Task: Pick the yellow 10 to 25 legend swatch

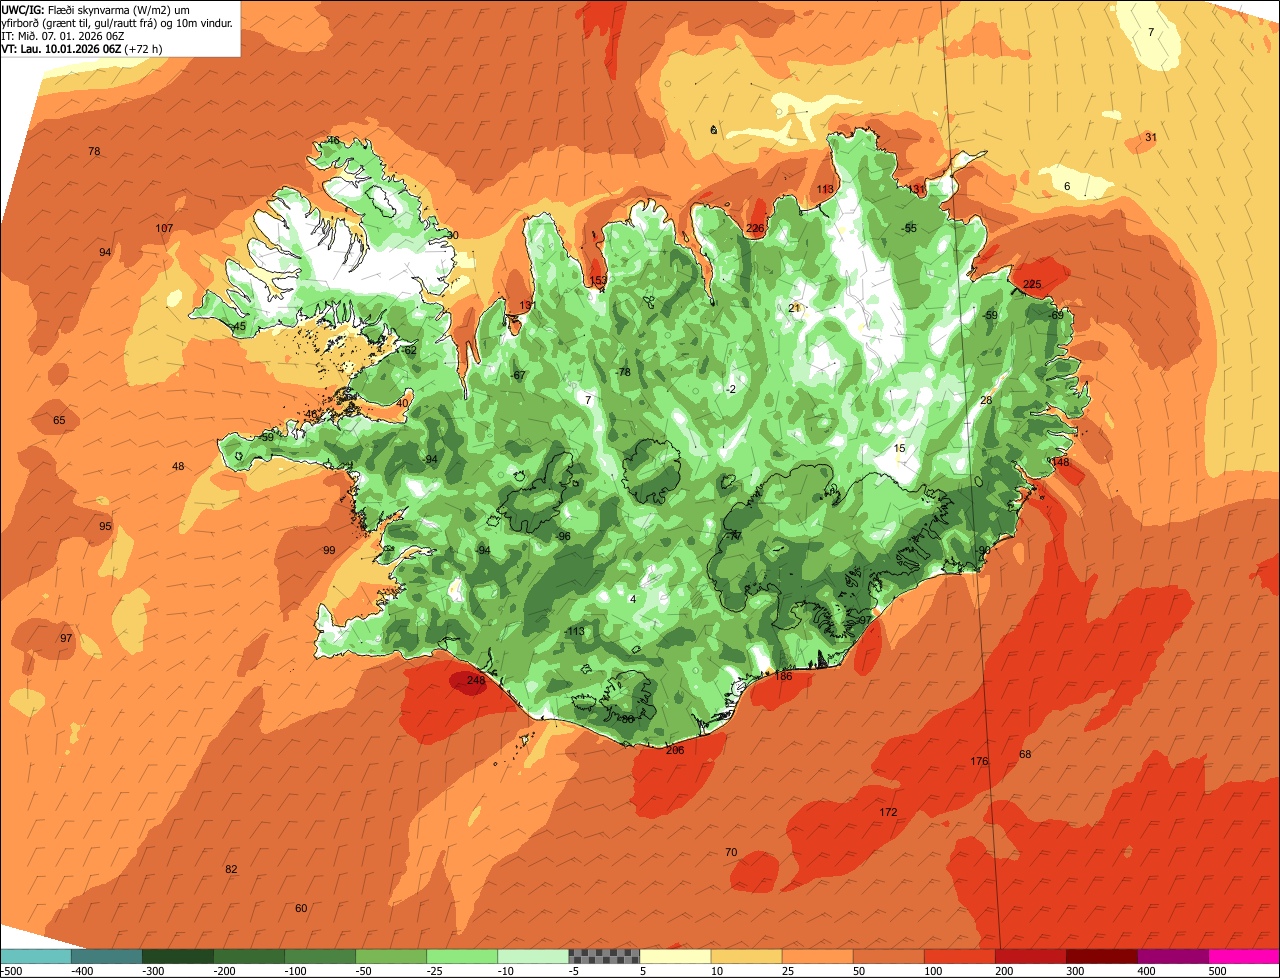Action: [746, 956]
